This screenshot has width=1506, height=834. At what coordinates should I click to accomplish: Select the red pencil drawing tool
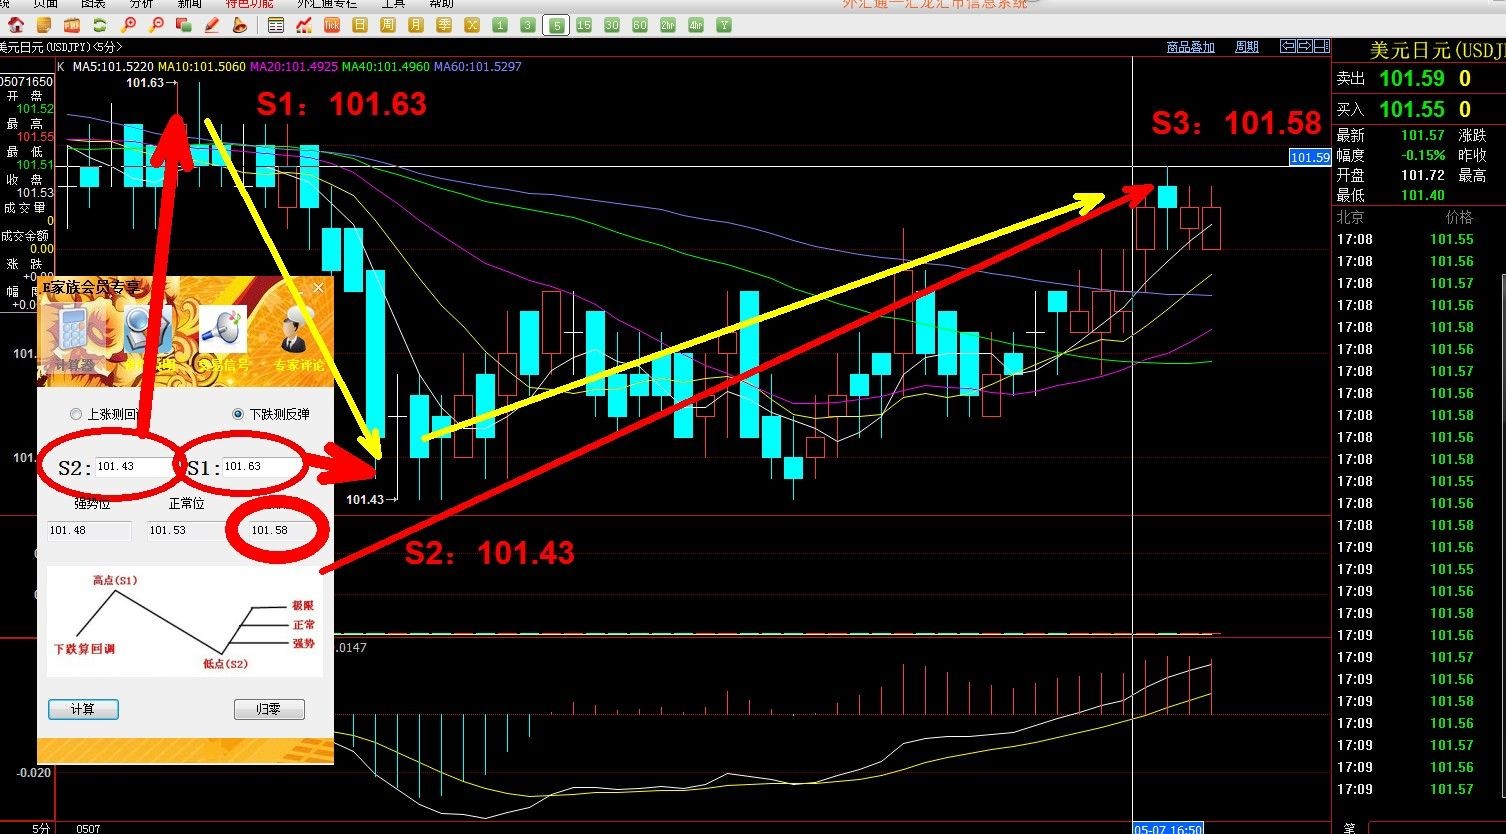point(212,25)
